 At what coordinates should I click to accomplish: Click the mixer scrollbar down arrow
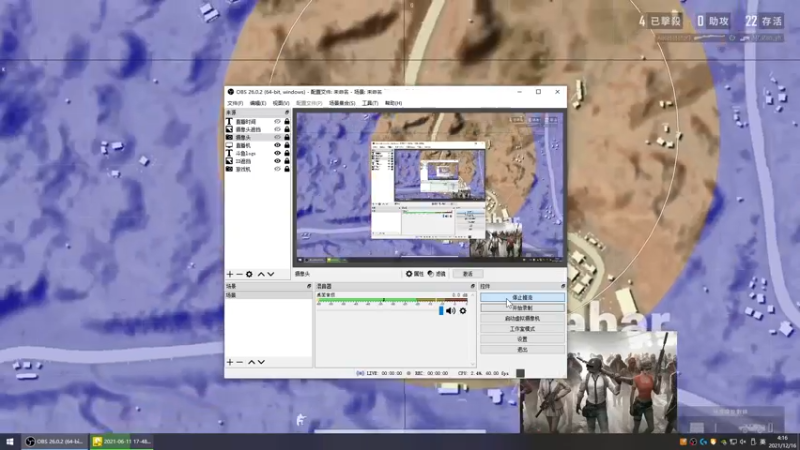click(473, 364)
